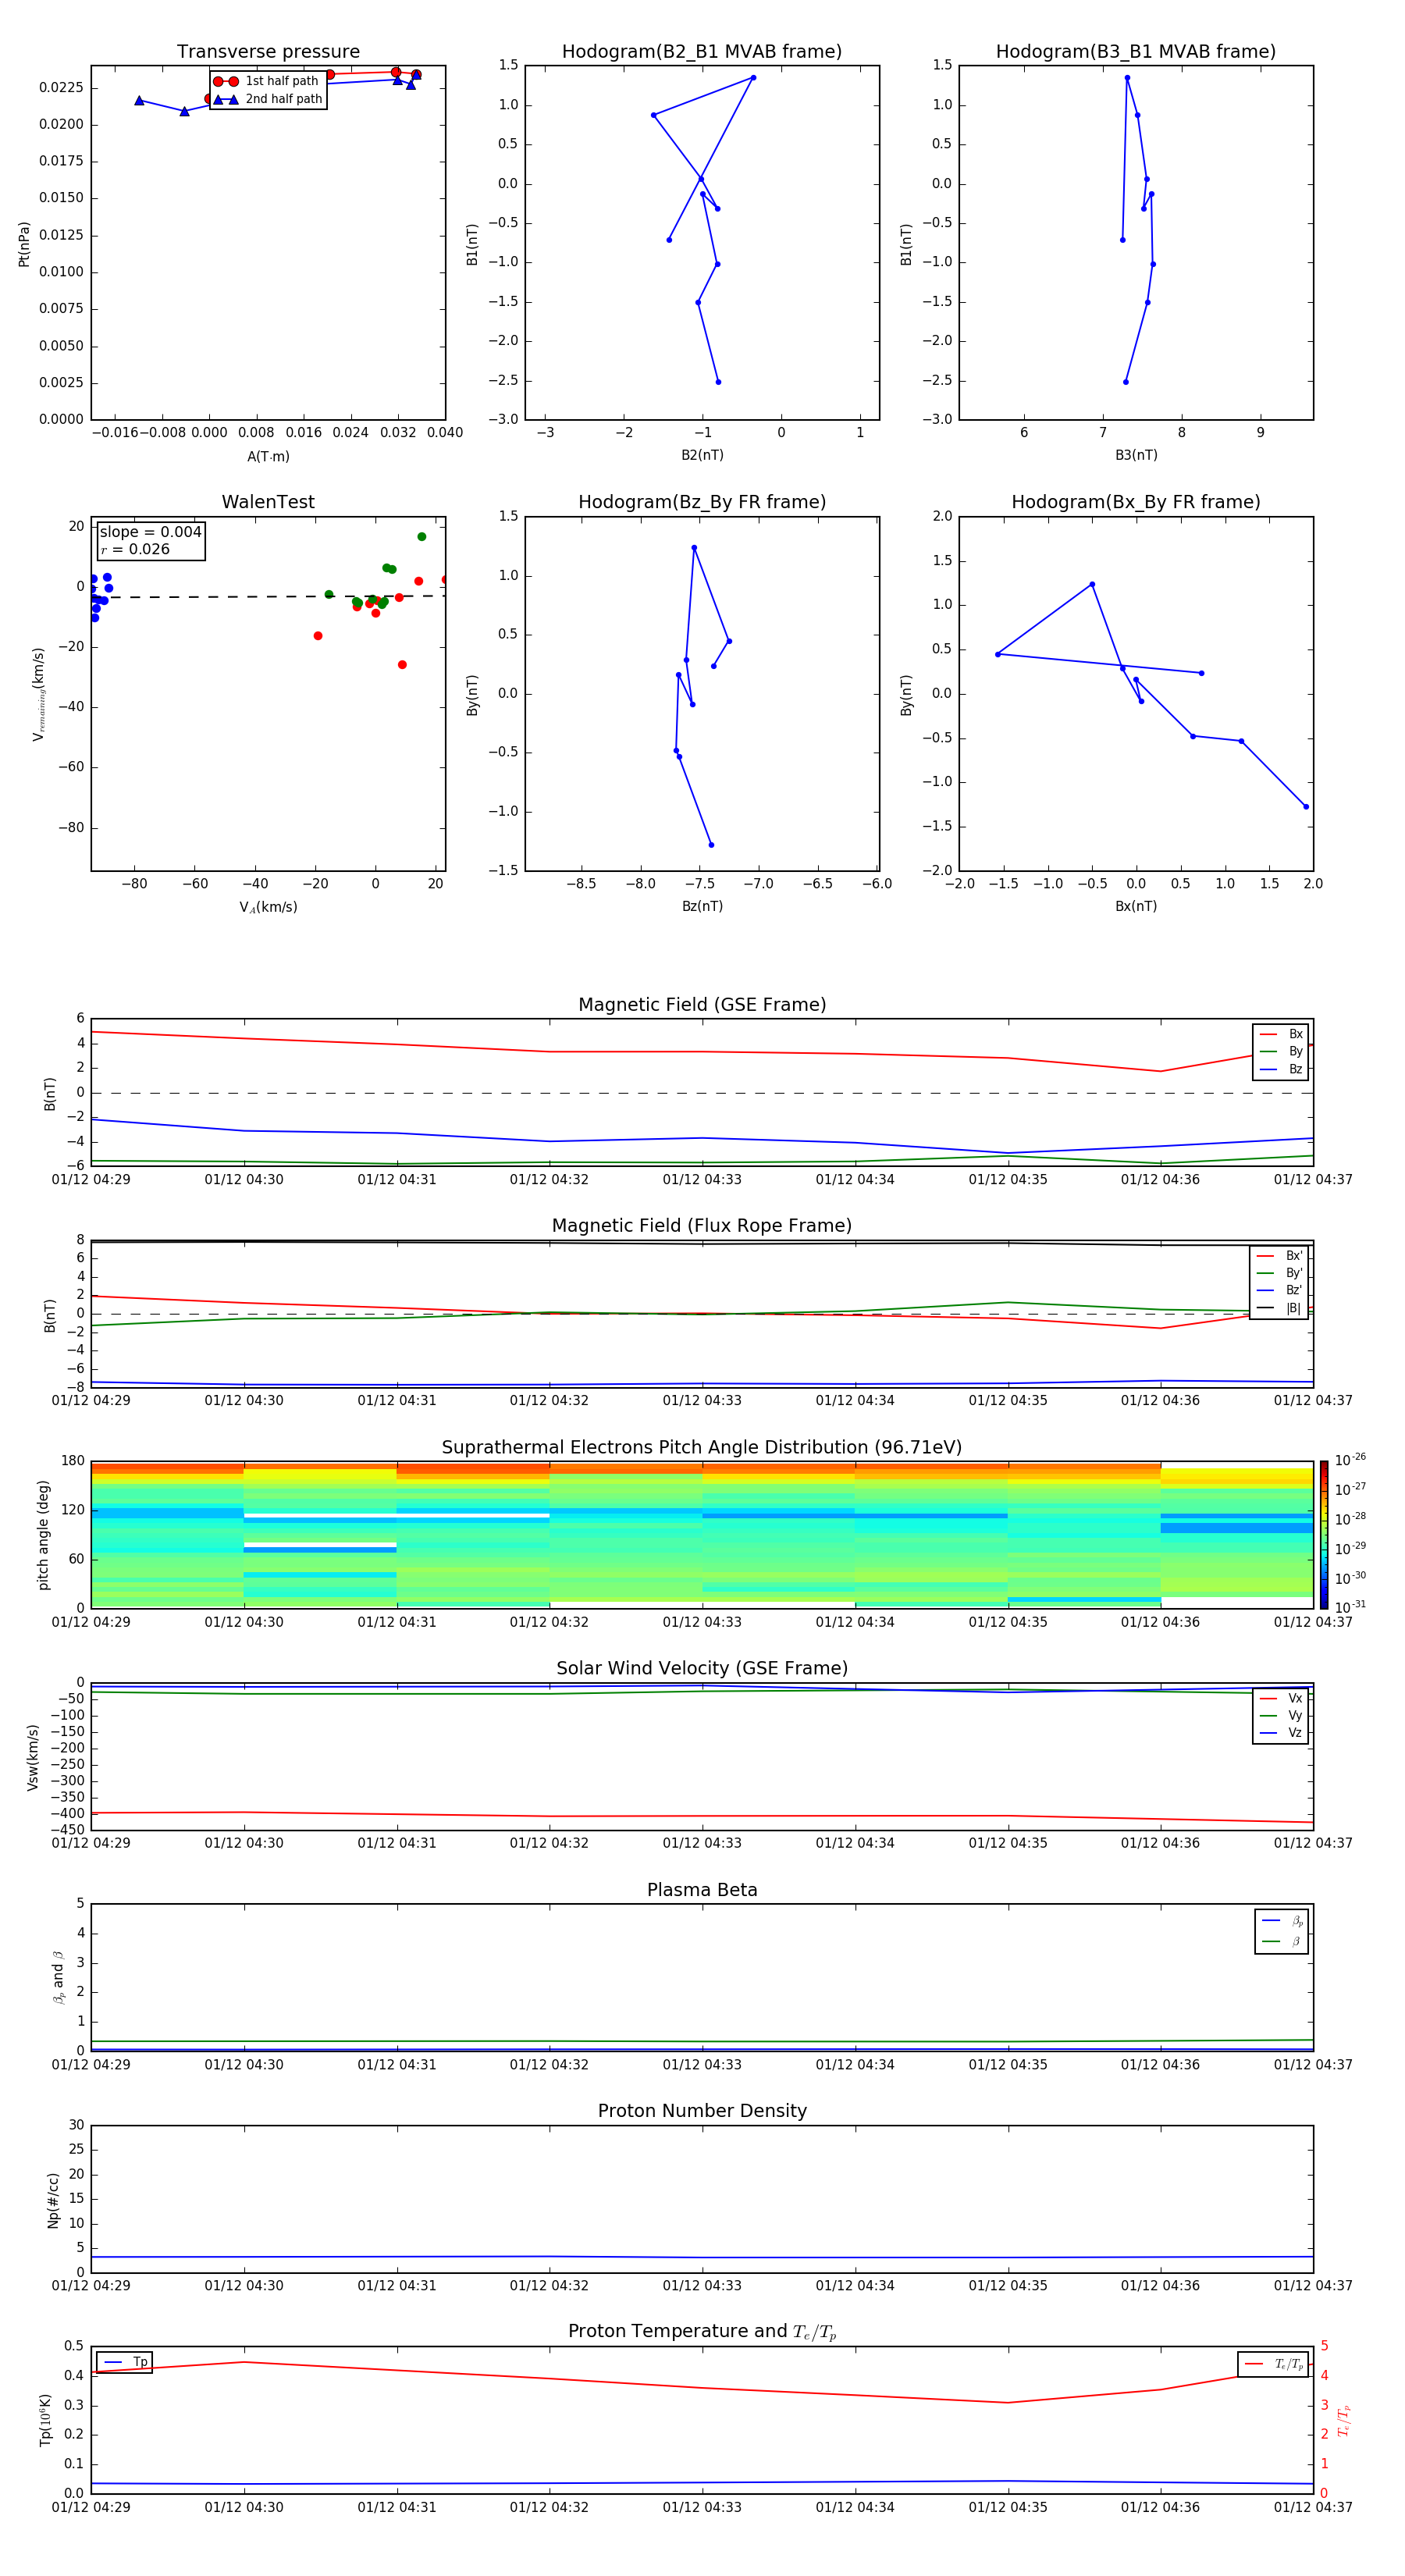Viewport: 1405px width, 2576px height.
Task: Click the 'Bx(nT)' x-axis label
Action: click(x=1136, y=907)
